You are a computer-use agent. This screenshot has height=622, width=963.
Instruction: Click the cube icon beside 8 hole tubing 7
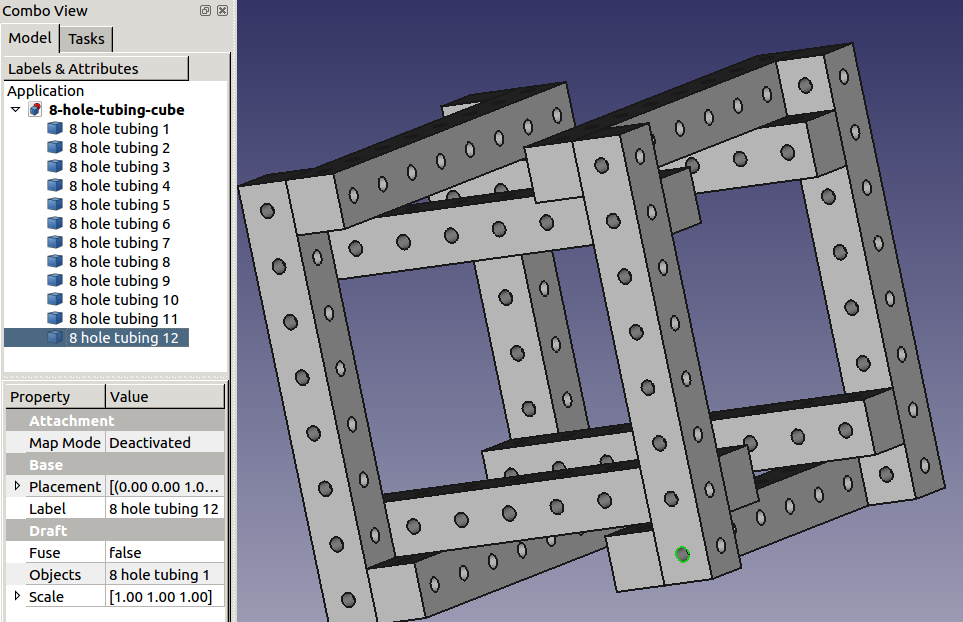[54, 242]
